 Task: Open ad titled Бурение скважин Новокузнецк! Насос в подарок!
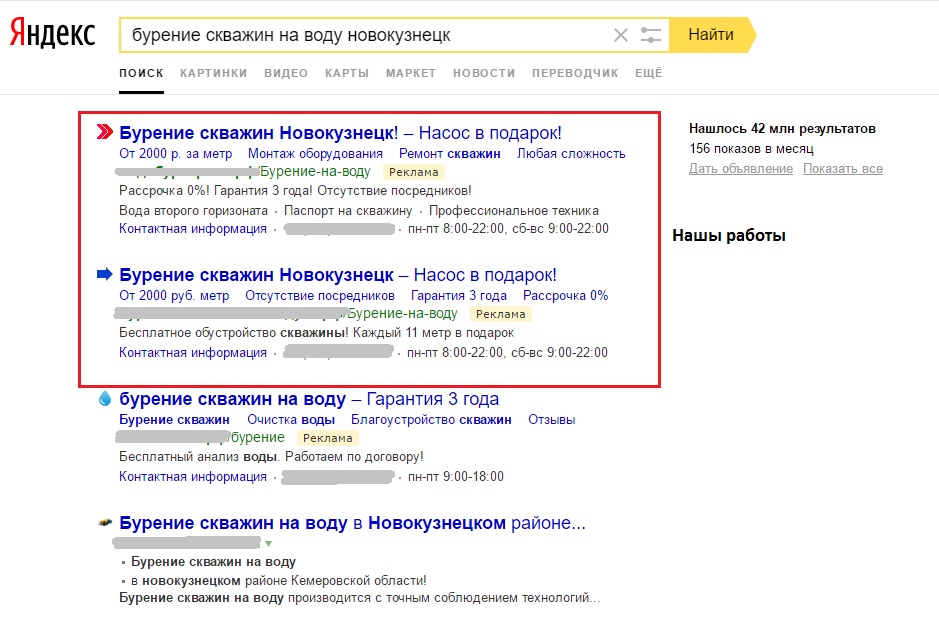point(340,132)
